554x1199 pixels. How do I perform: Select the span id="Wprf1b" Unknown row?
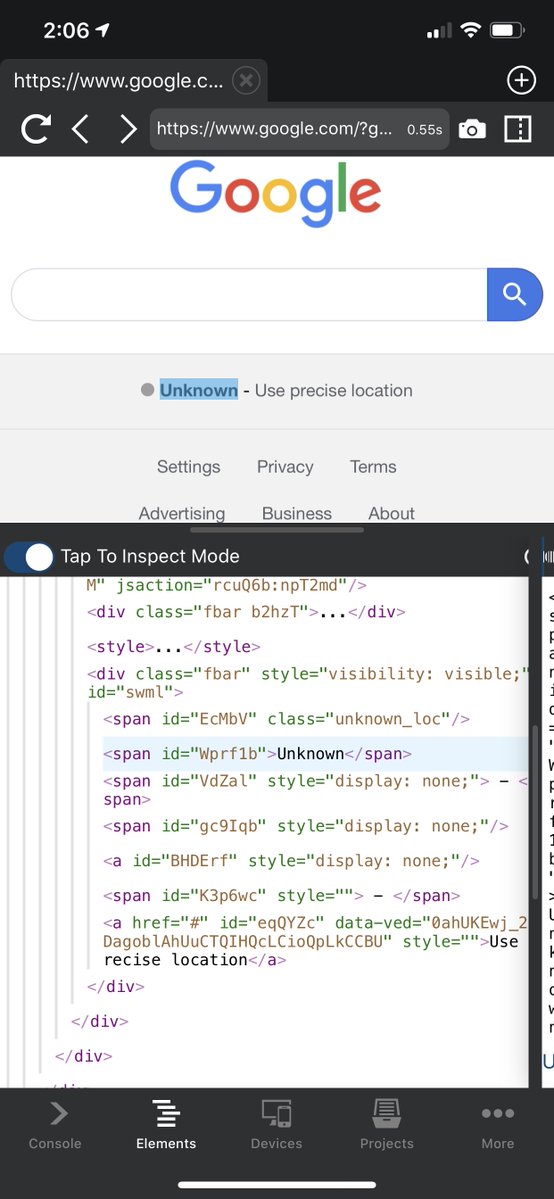click(315, 754)
